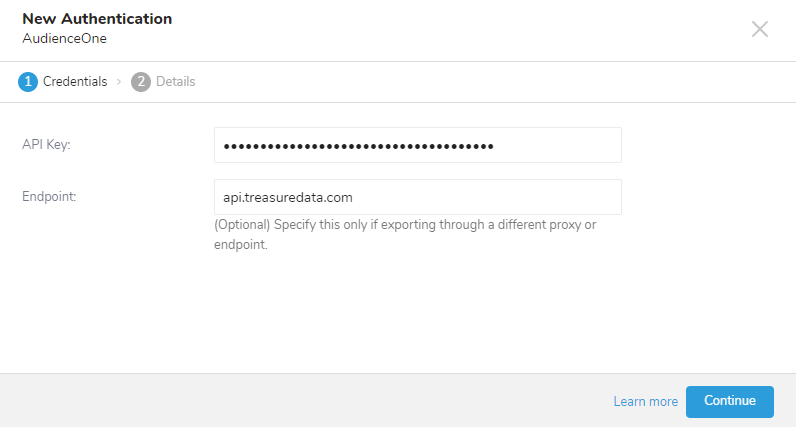The image size is (796, 427).
Task: Click the api.treasuredata.com endpoint value
Action: 288,197
